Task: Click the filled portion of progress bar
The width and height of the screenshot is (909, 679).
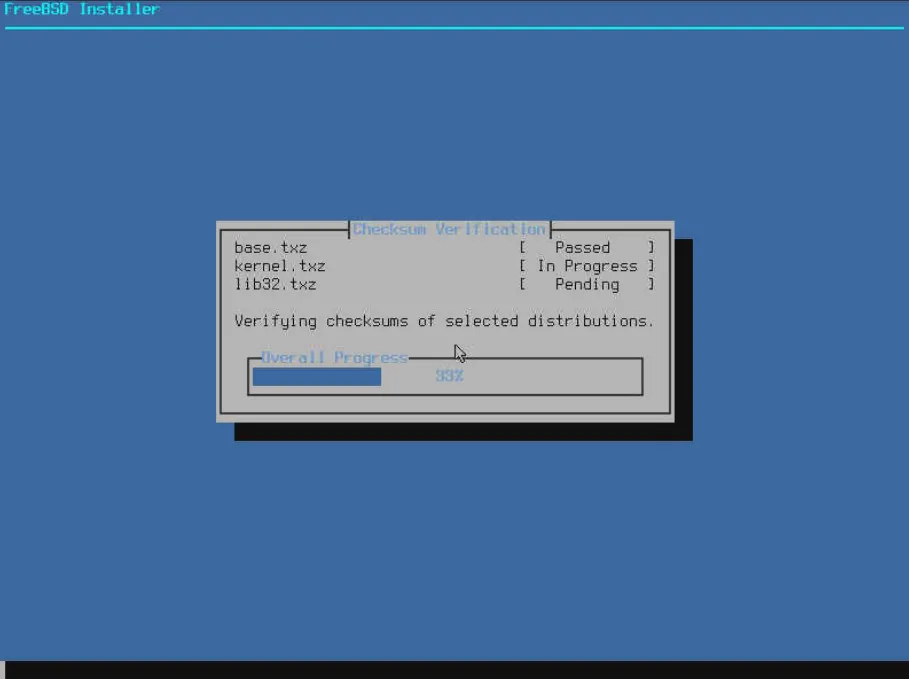Action: [x=316, y=377]
